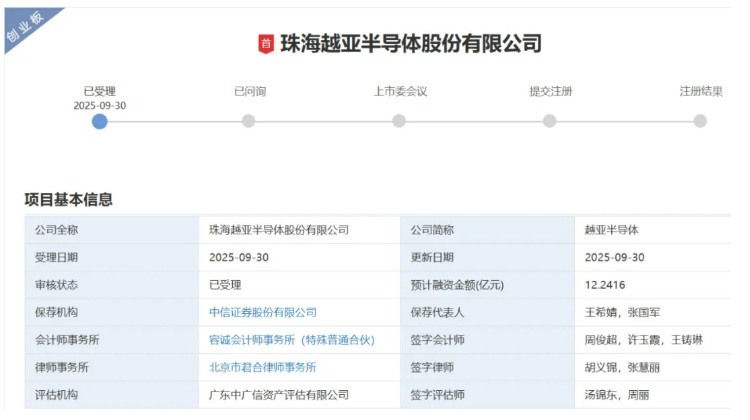Click the 上市委会议 step label

click(400, 91)
